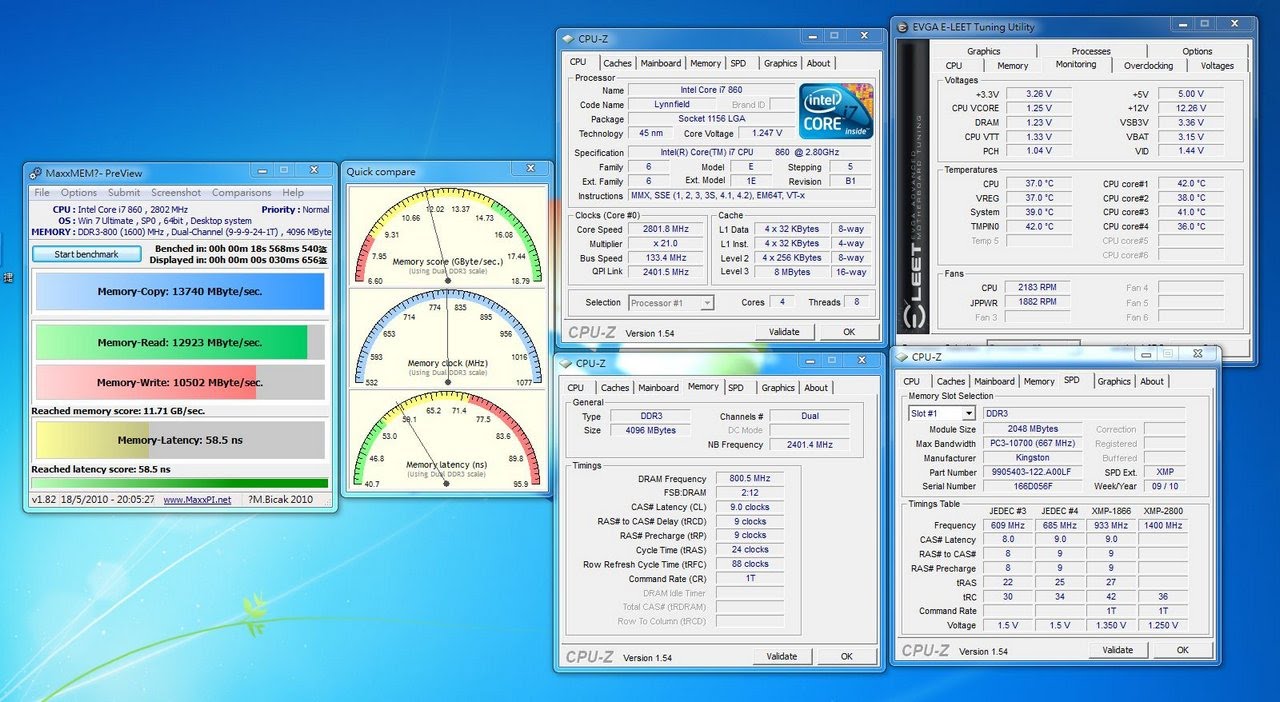Click the System temperature 39.0 °C
1280x702 pixels.
click(x=1039, y=212)
